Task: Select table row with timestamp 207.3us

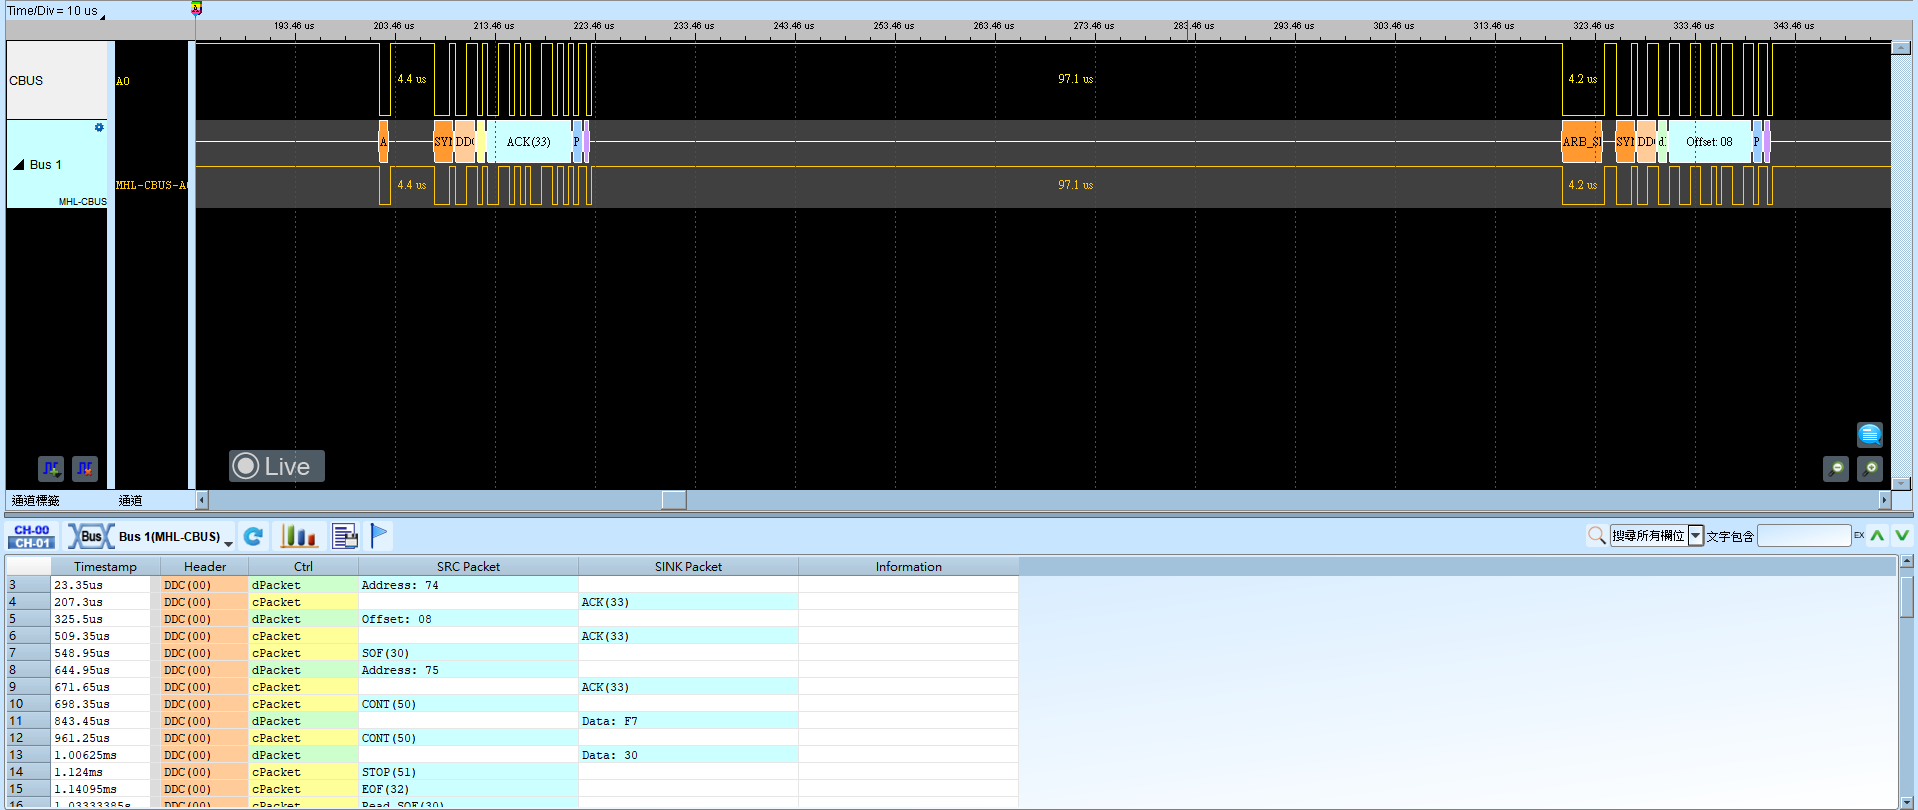Action: click(x=512, y=602)
